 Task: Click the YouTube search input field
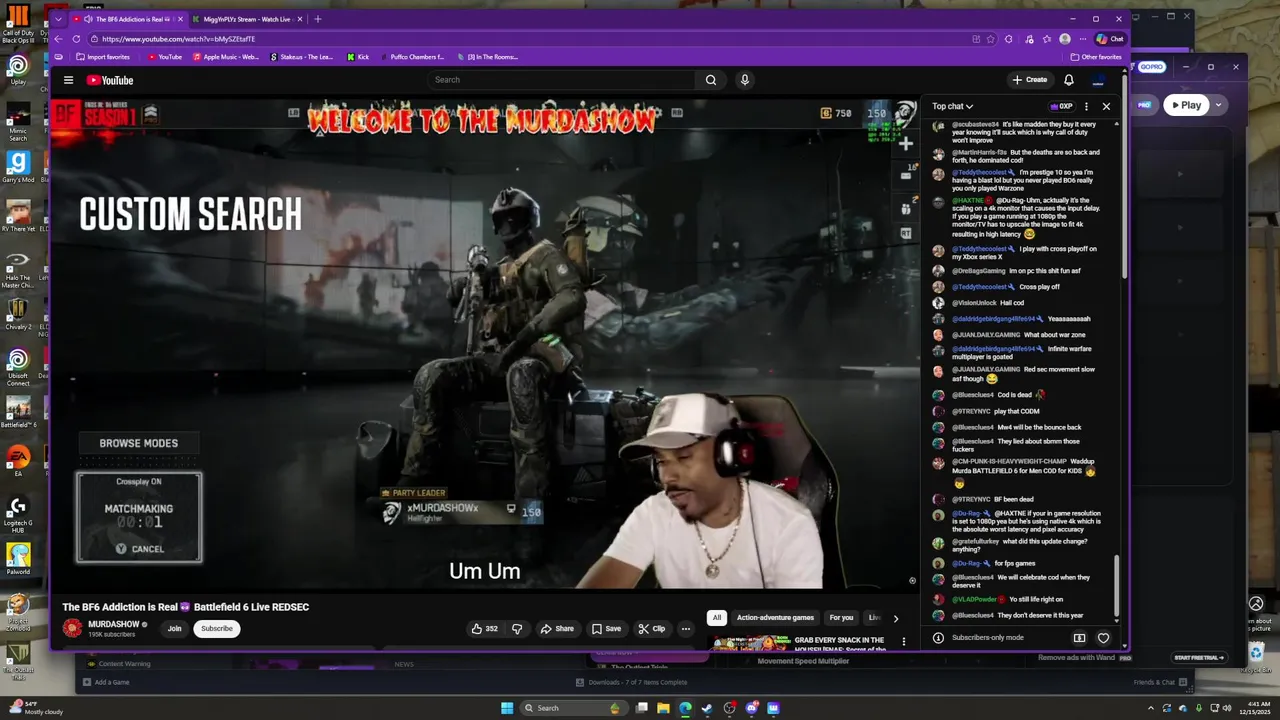561,80
